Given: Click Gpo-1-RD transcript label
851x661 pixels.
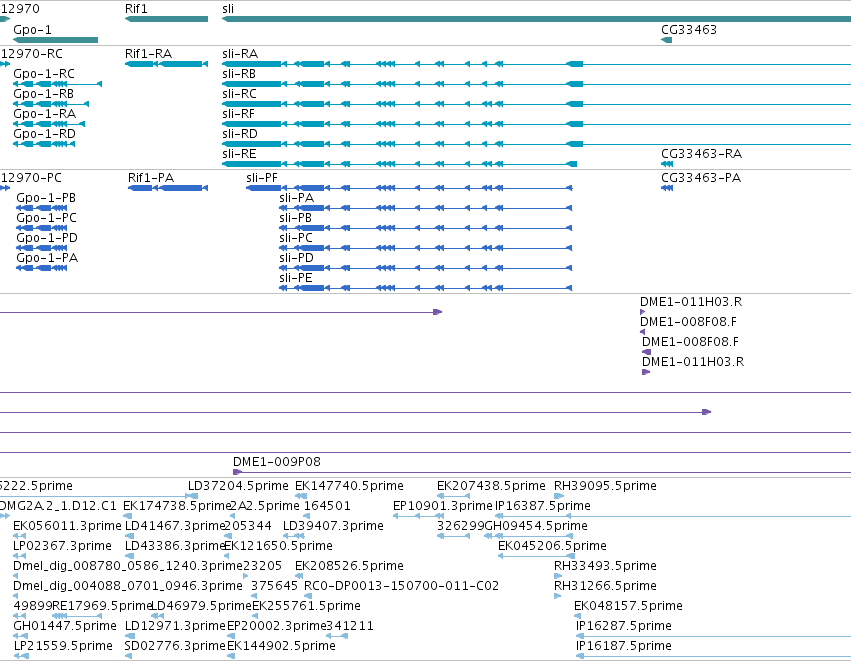Looking at the screenshot, I should (x=45, y=134).
